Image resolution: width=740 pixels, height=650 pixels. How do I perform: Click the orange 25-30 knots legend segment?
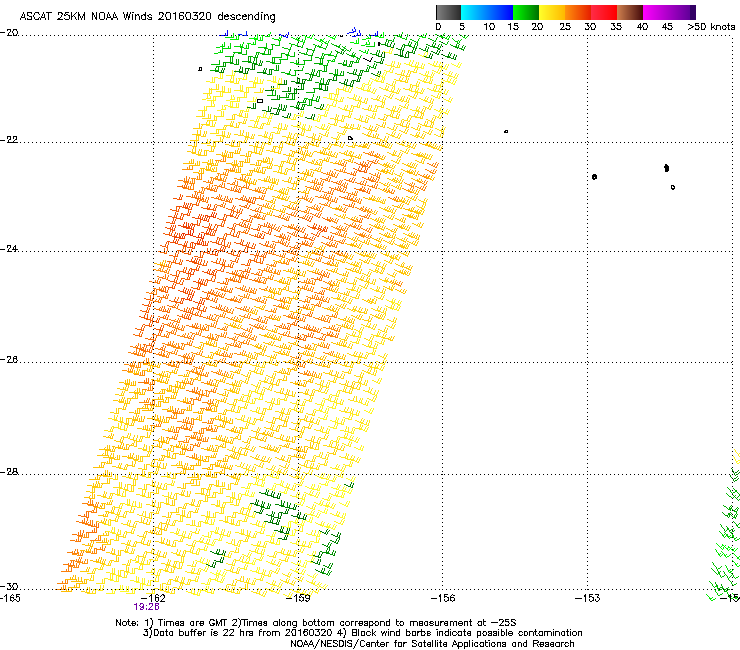click(578, 12)
